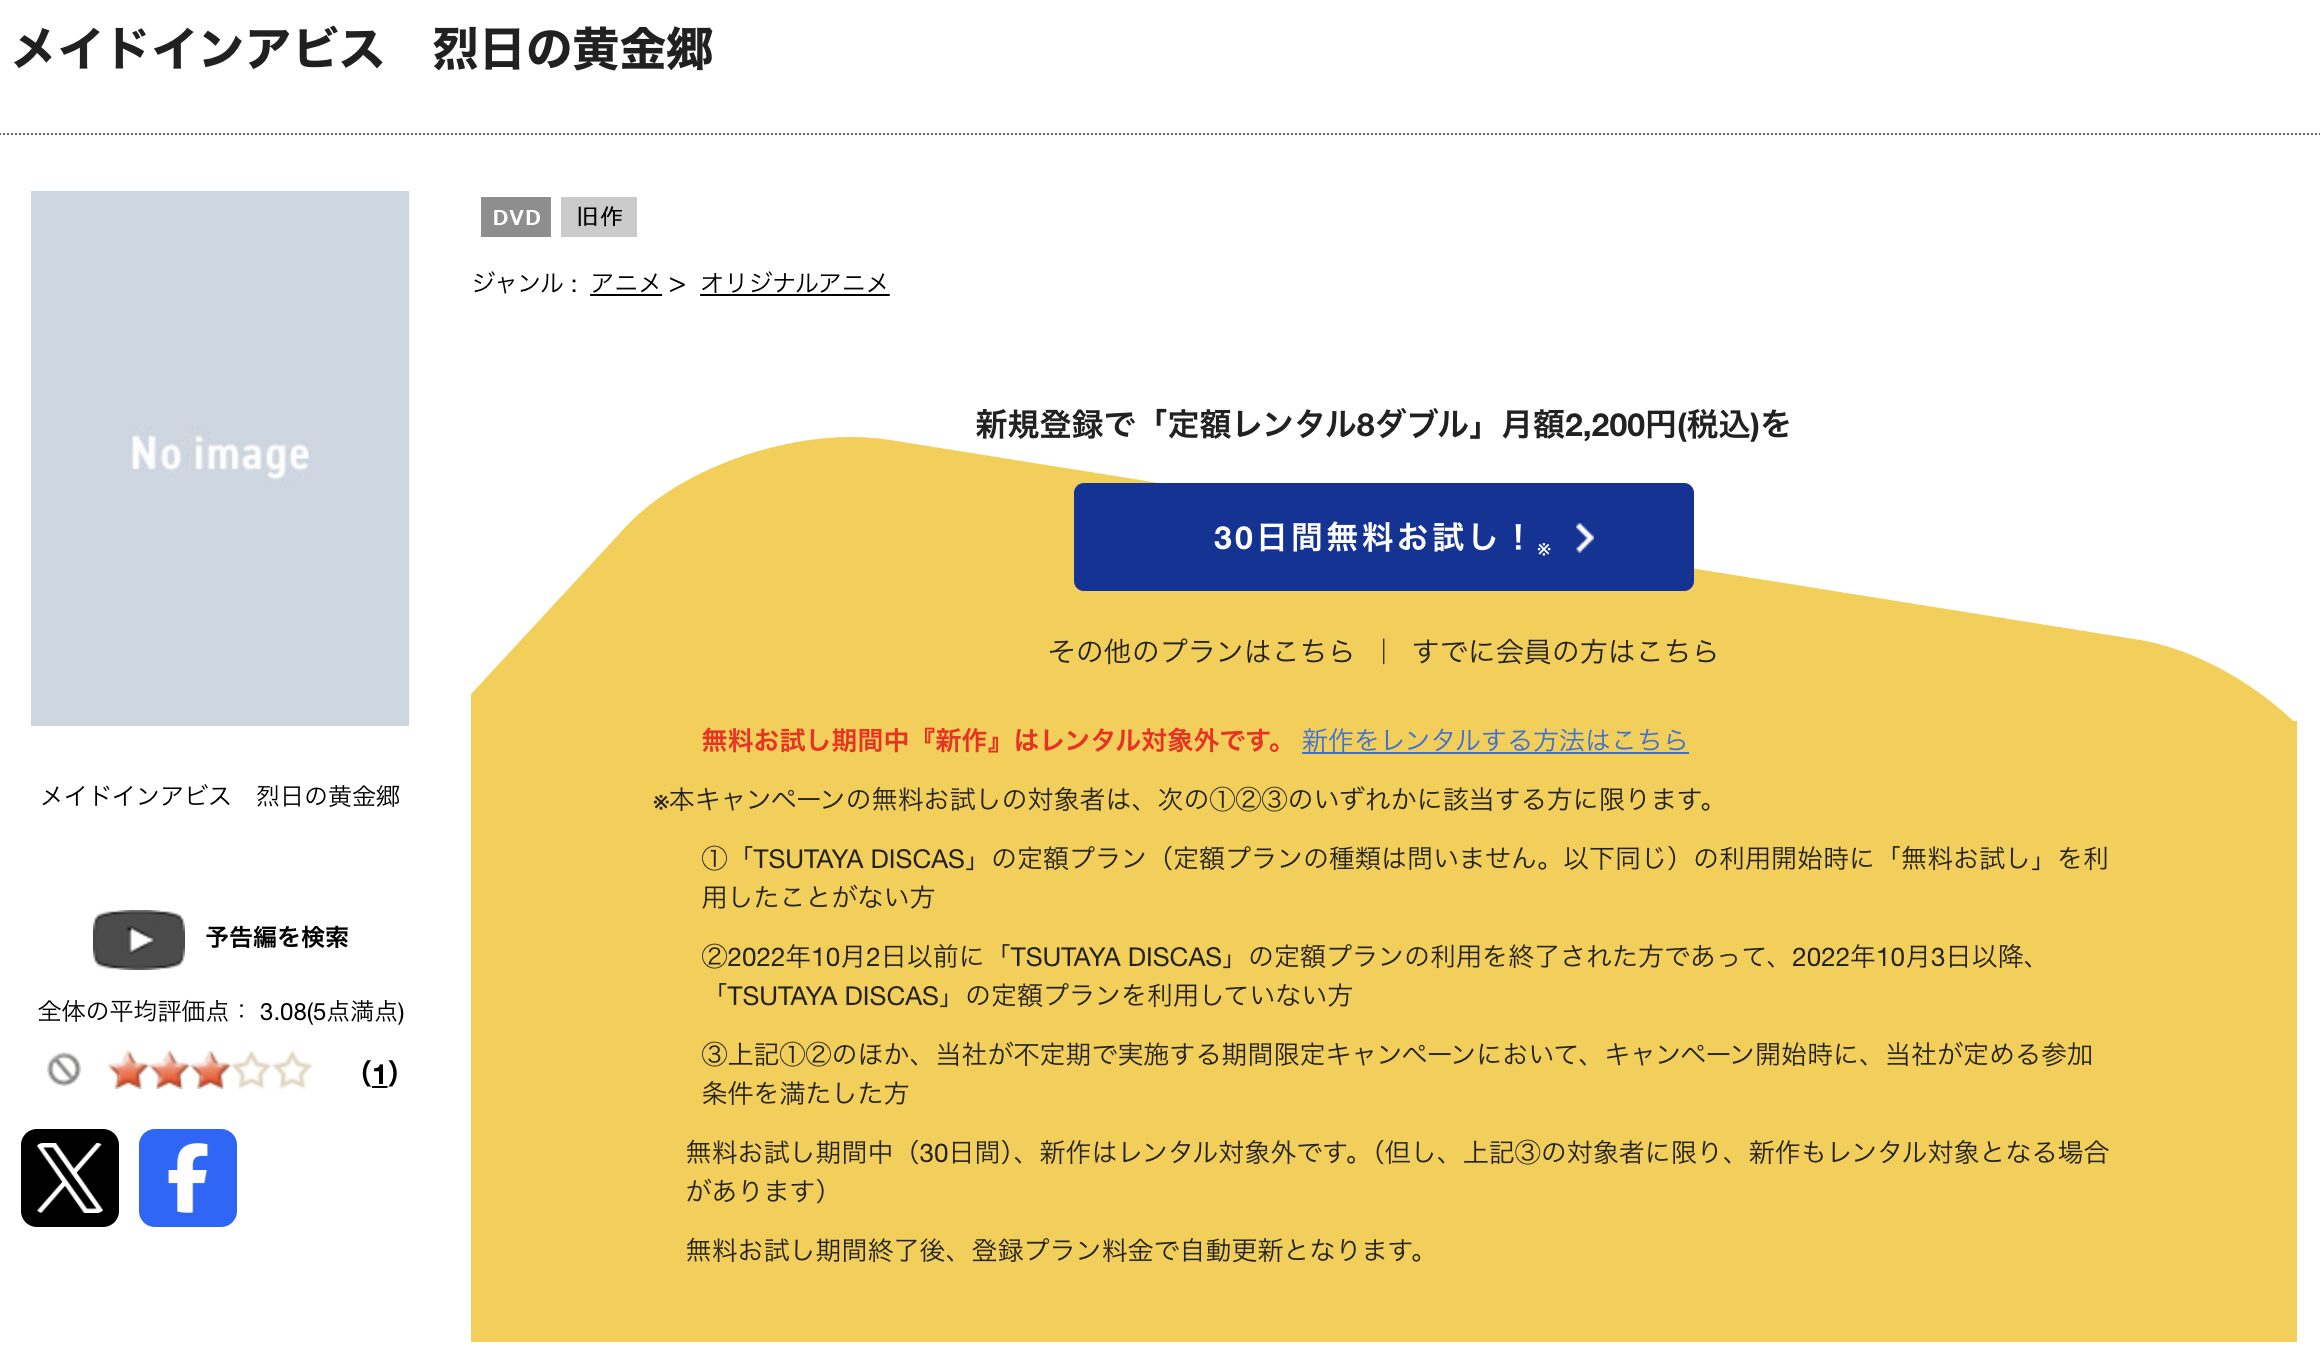Open the アニメ genre link
The height and width of the screenshot is (1366, 2320).
pyautogui.click(x=626, y=283)
